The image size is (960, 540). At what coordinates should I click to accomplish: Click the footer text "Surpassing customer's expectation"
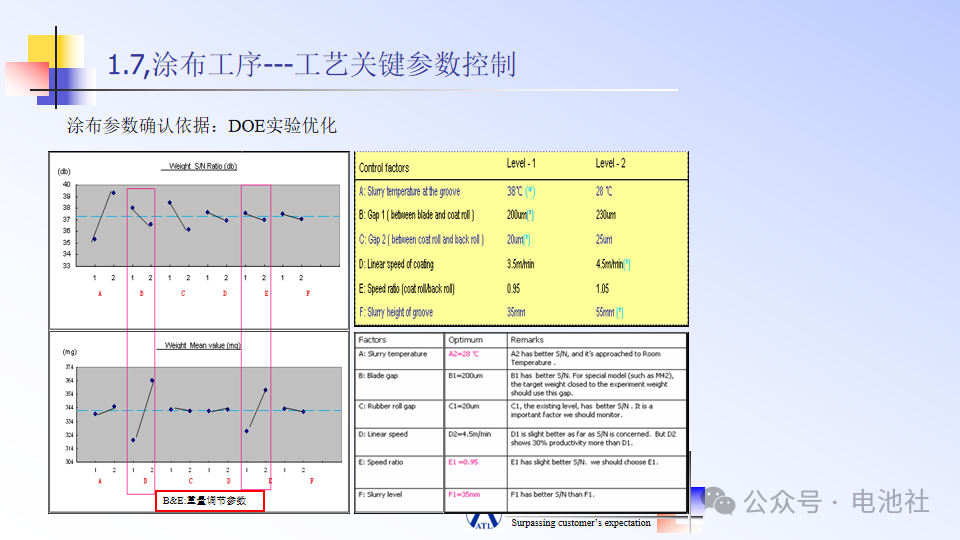581,523
